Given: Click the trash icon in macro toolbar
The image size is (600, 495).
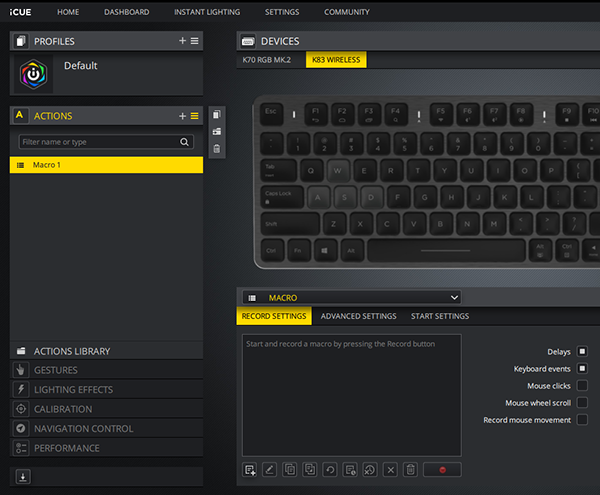Looking at the screenshot, I should click(x=410, y=469).
